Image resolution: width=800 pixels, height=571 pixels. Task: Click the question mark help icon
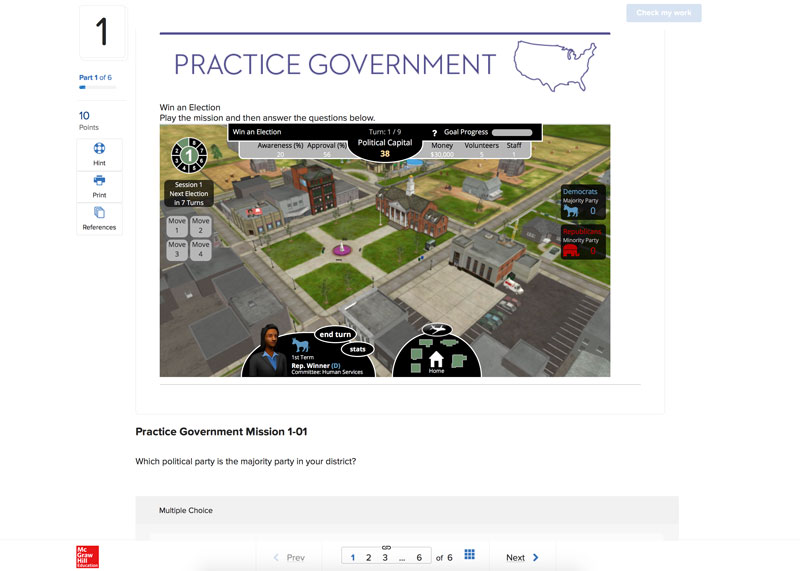(434, 133)
